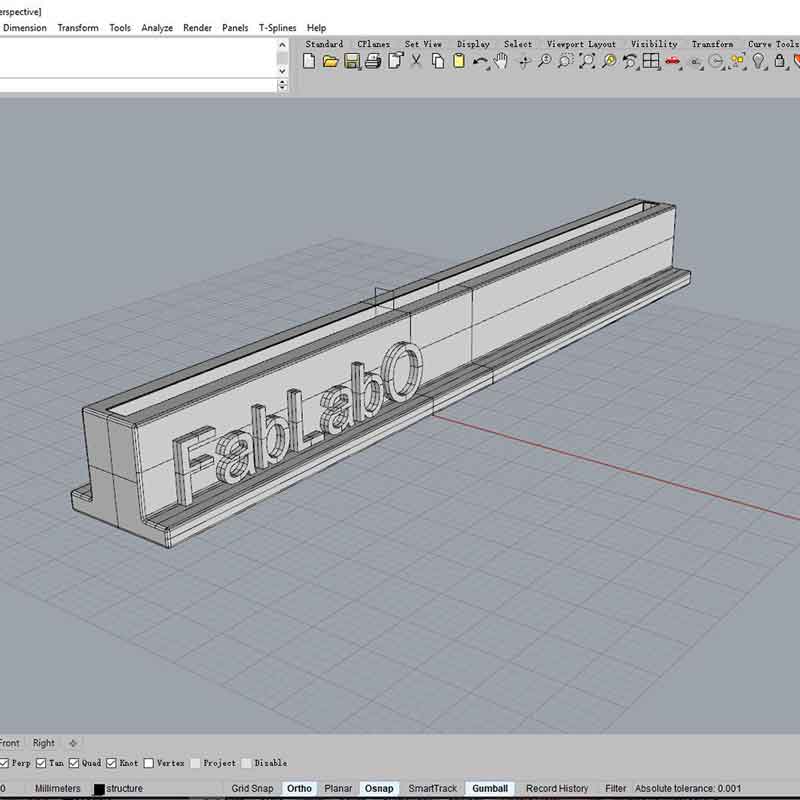This screenshot has height=800, width=800.
Task: Undo the last action
Action: [479, 62]
